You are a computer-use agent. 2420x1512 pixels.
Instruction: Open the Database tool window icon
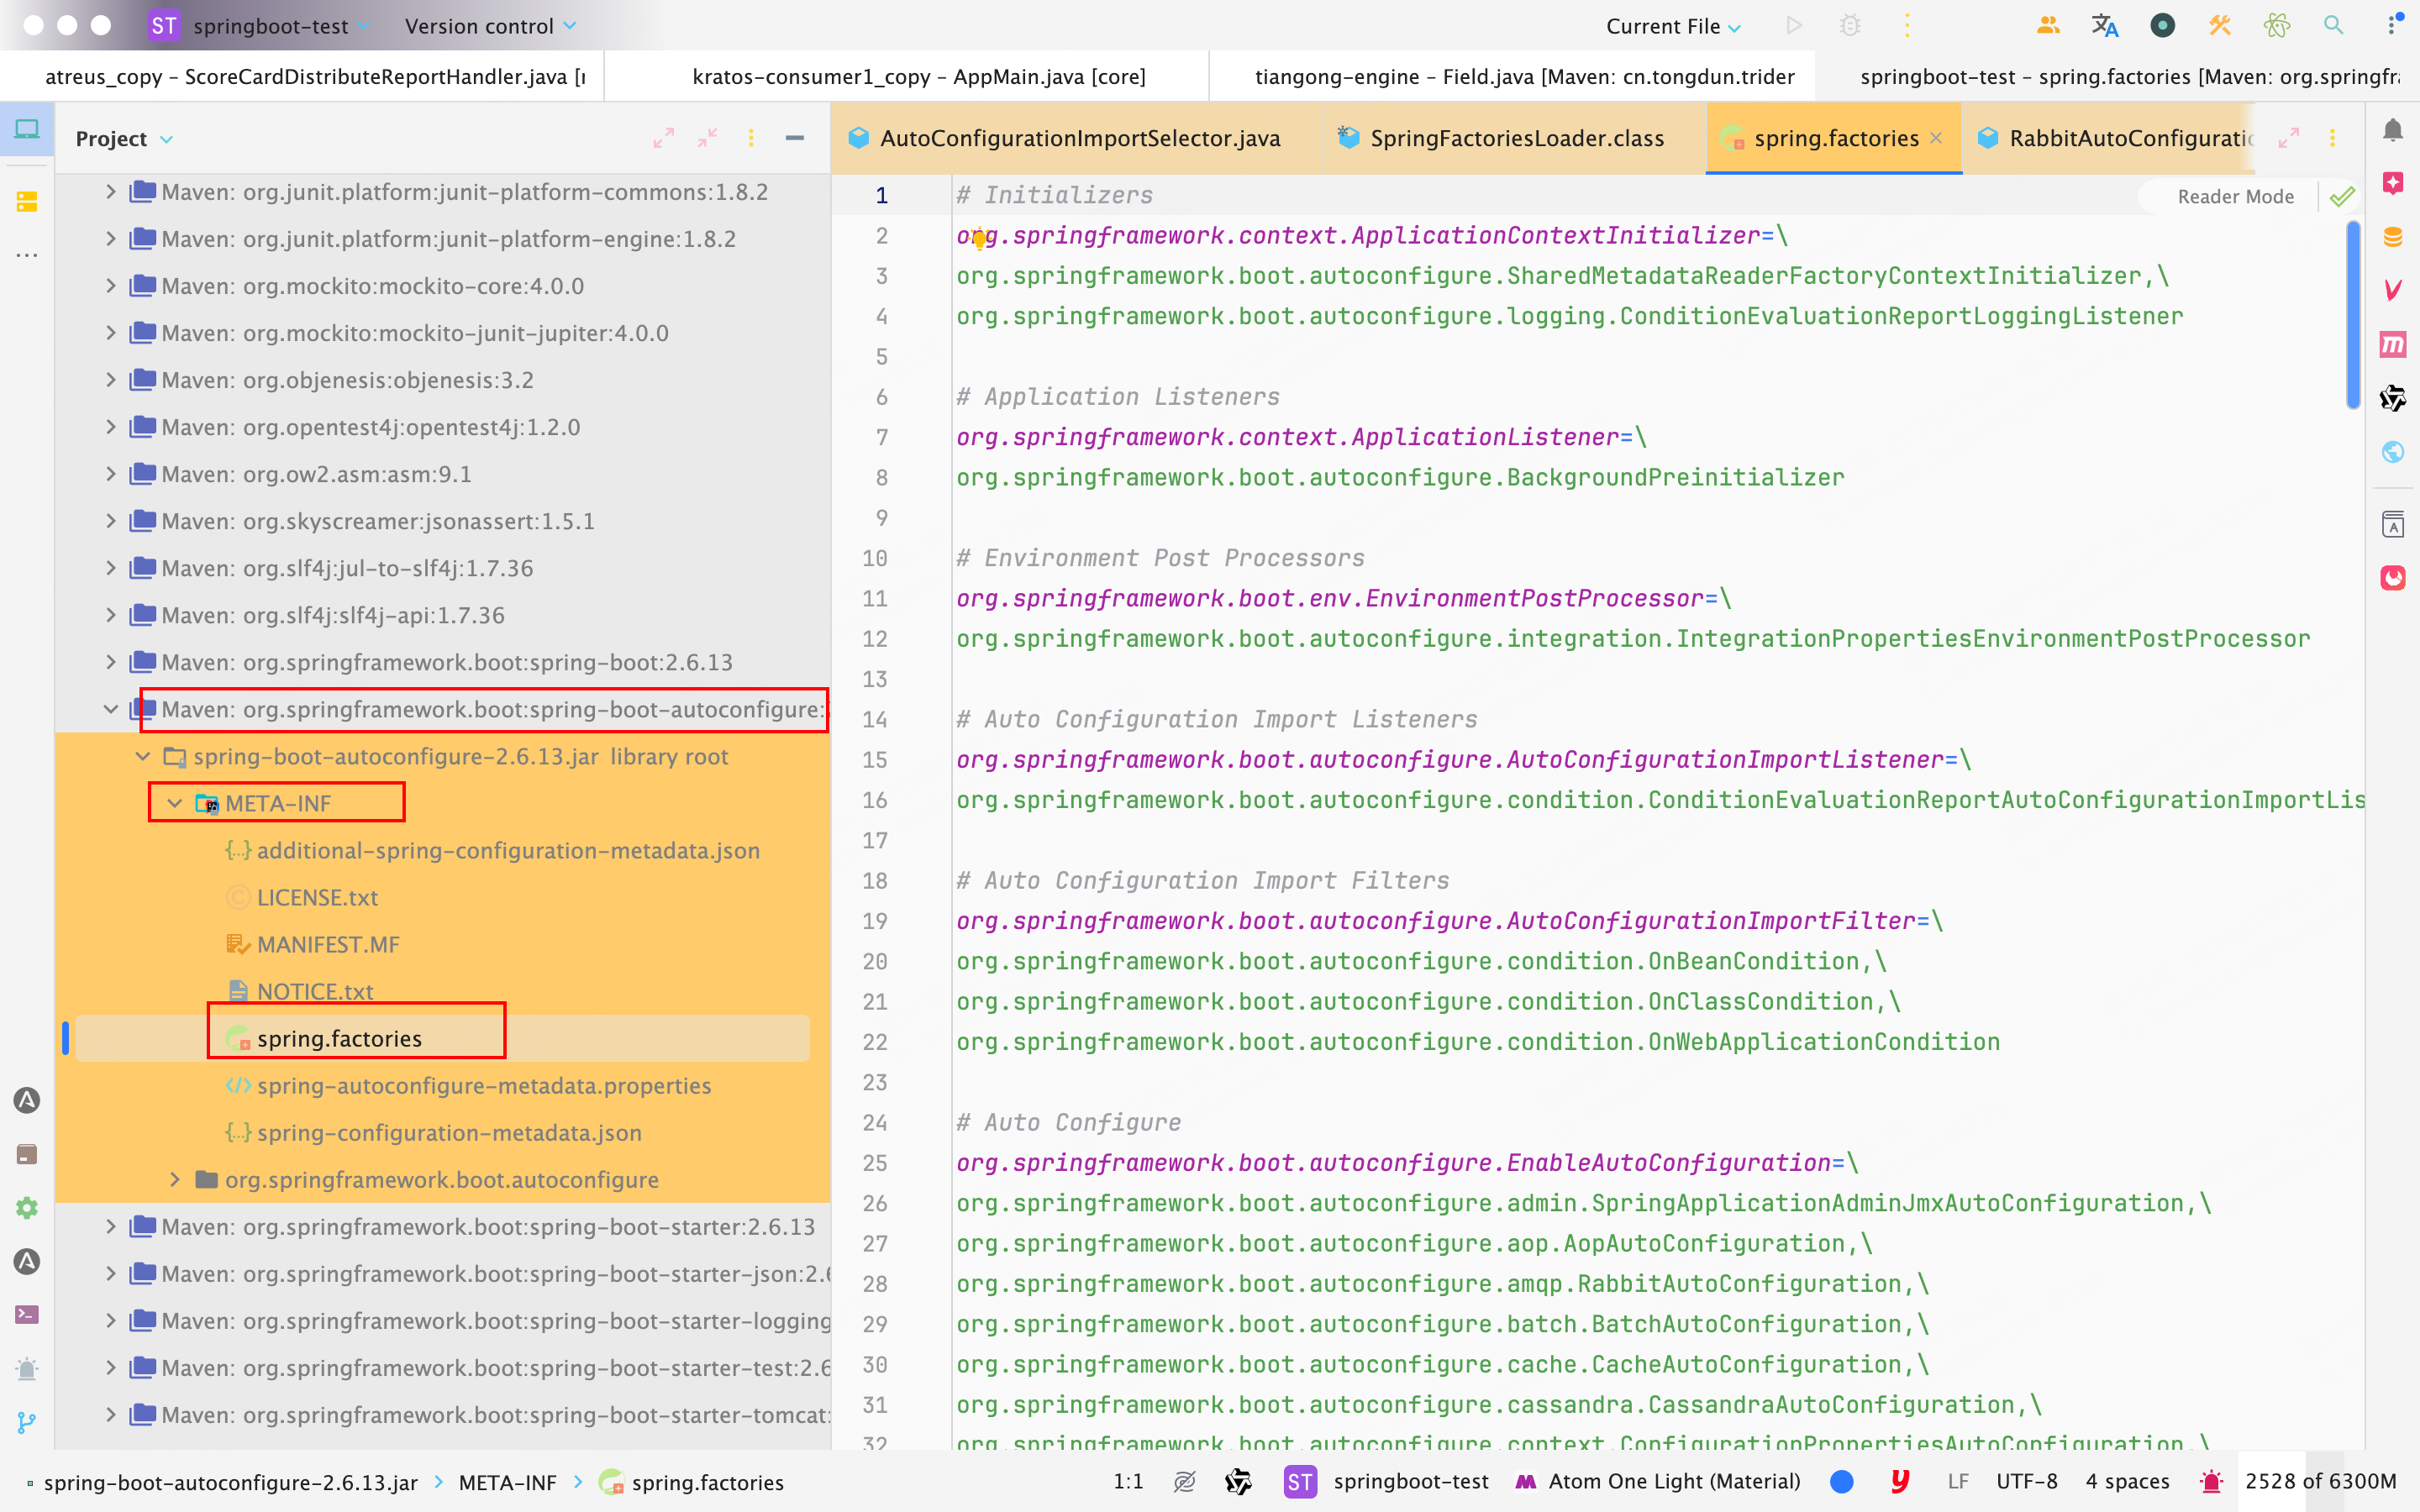point(2392,237)
